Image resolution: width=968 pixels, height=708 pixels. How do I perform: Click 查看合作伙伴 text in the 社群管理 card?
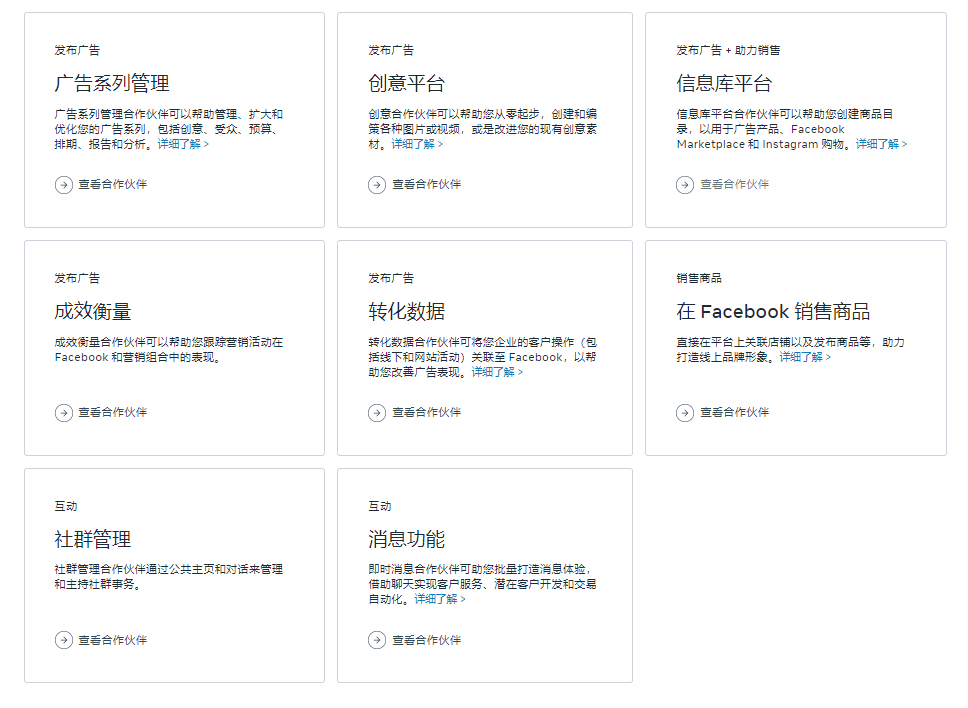coord(113,640)
